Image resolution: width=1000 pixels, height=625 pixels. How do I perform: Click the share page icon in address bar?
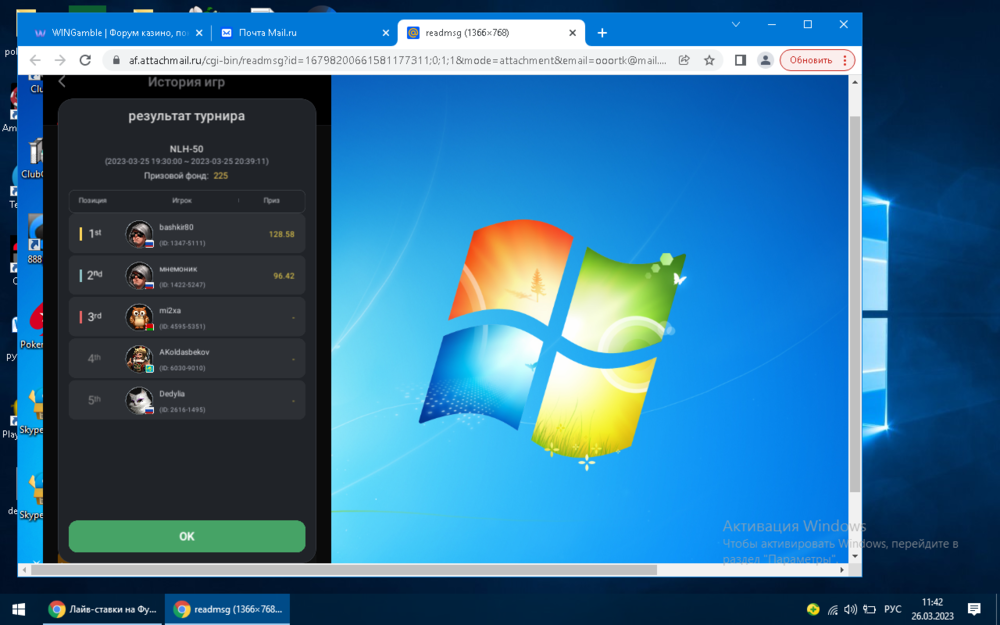click(x=684, y=60)
